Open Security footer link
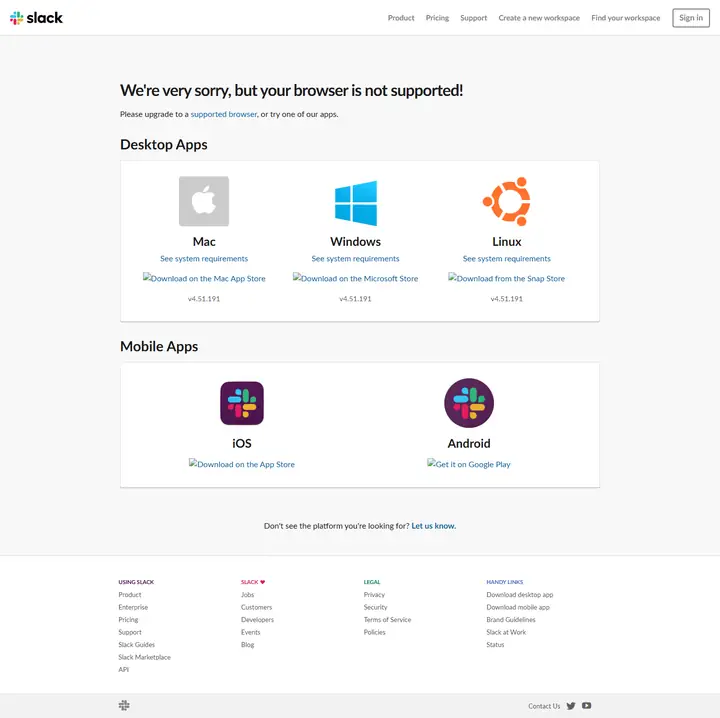This screenshot has height=718, width=720. click(x=376, y=607)
